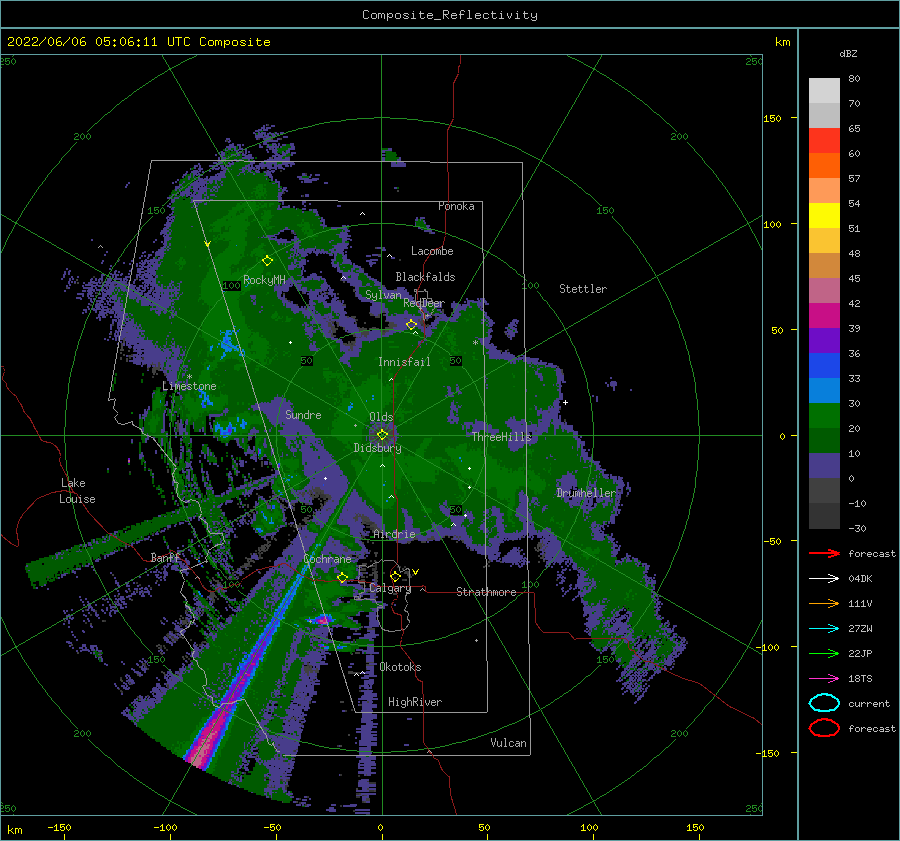Click the light gray 80 dBZ swatch
This screenshot has height=841, width=900.
click(x=824, y=91)
